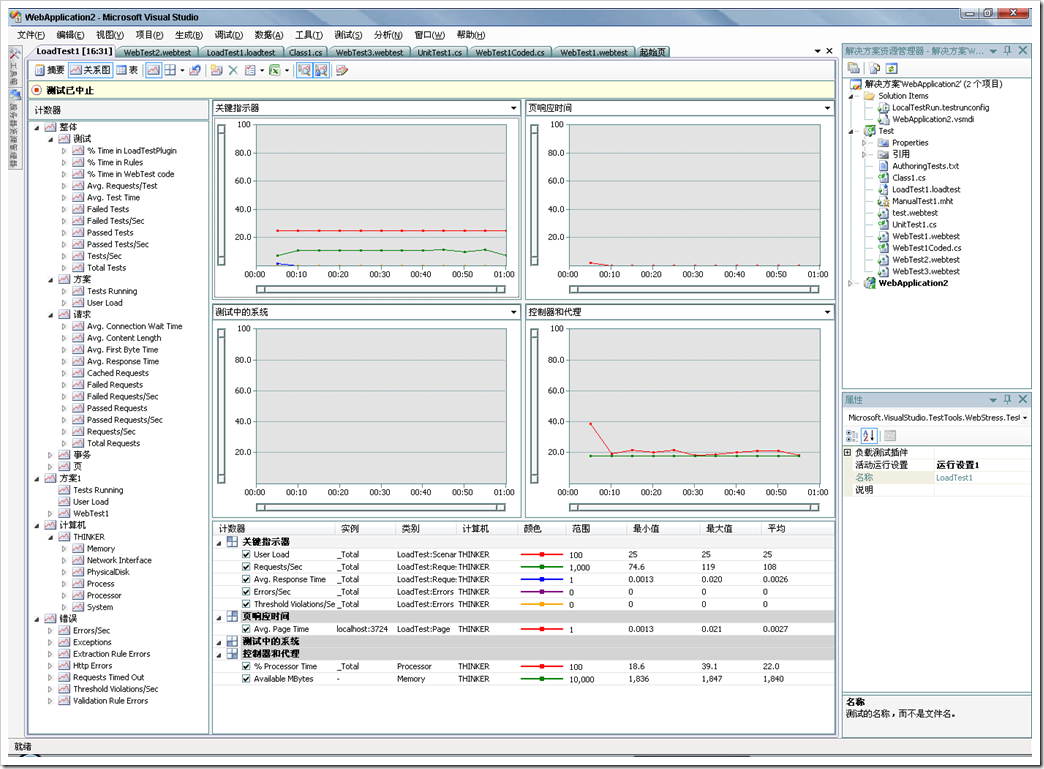Uncheck the Available MBytes checkbox
Screen dimensions: 1044x769
[246, 678]
